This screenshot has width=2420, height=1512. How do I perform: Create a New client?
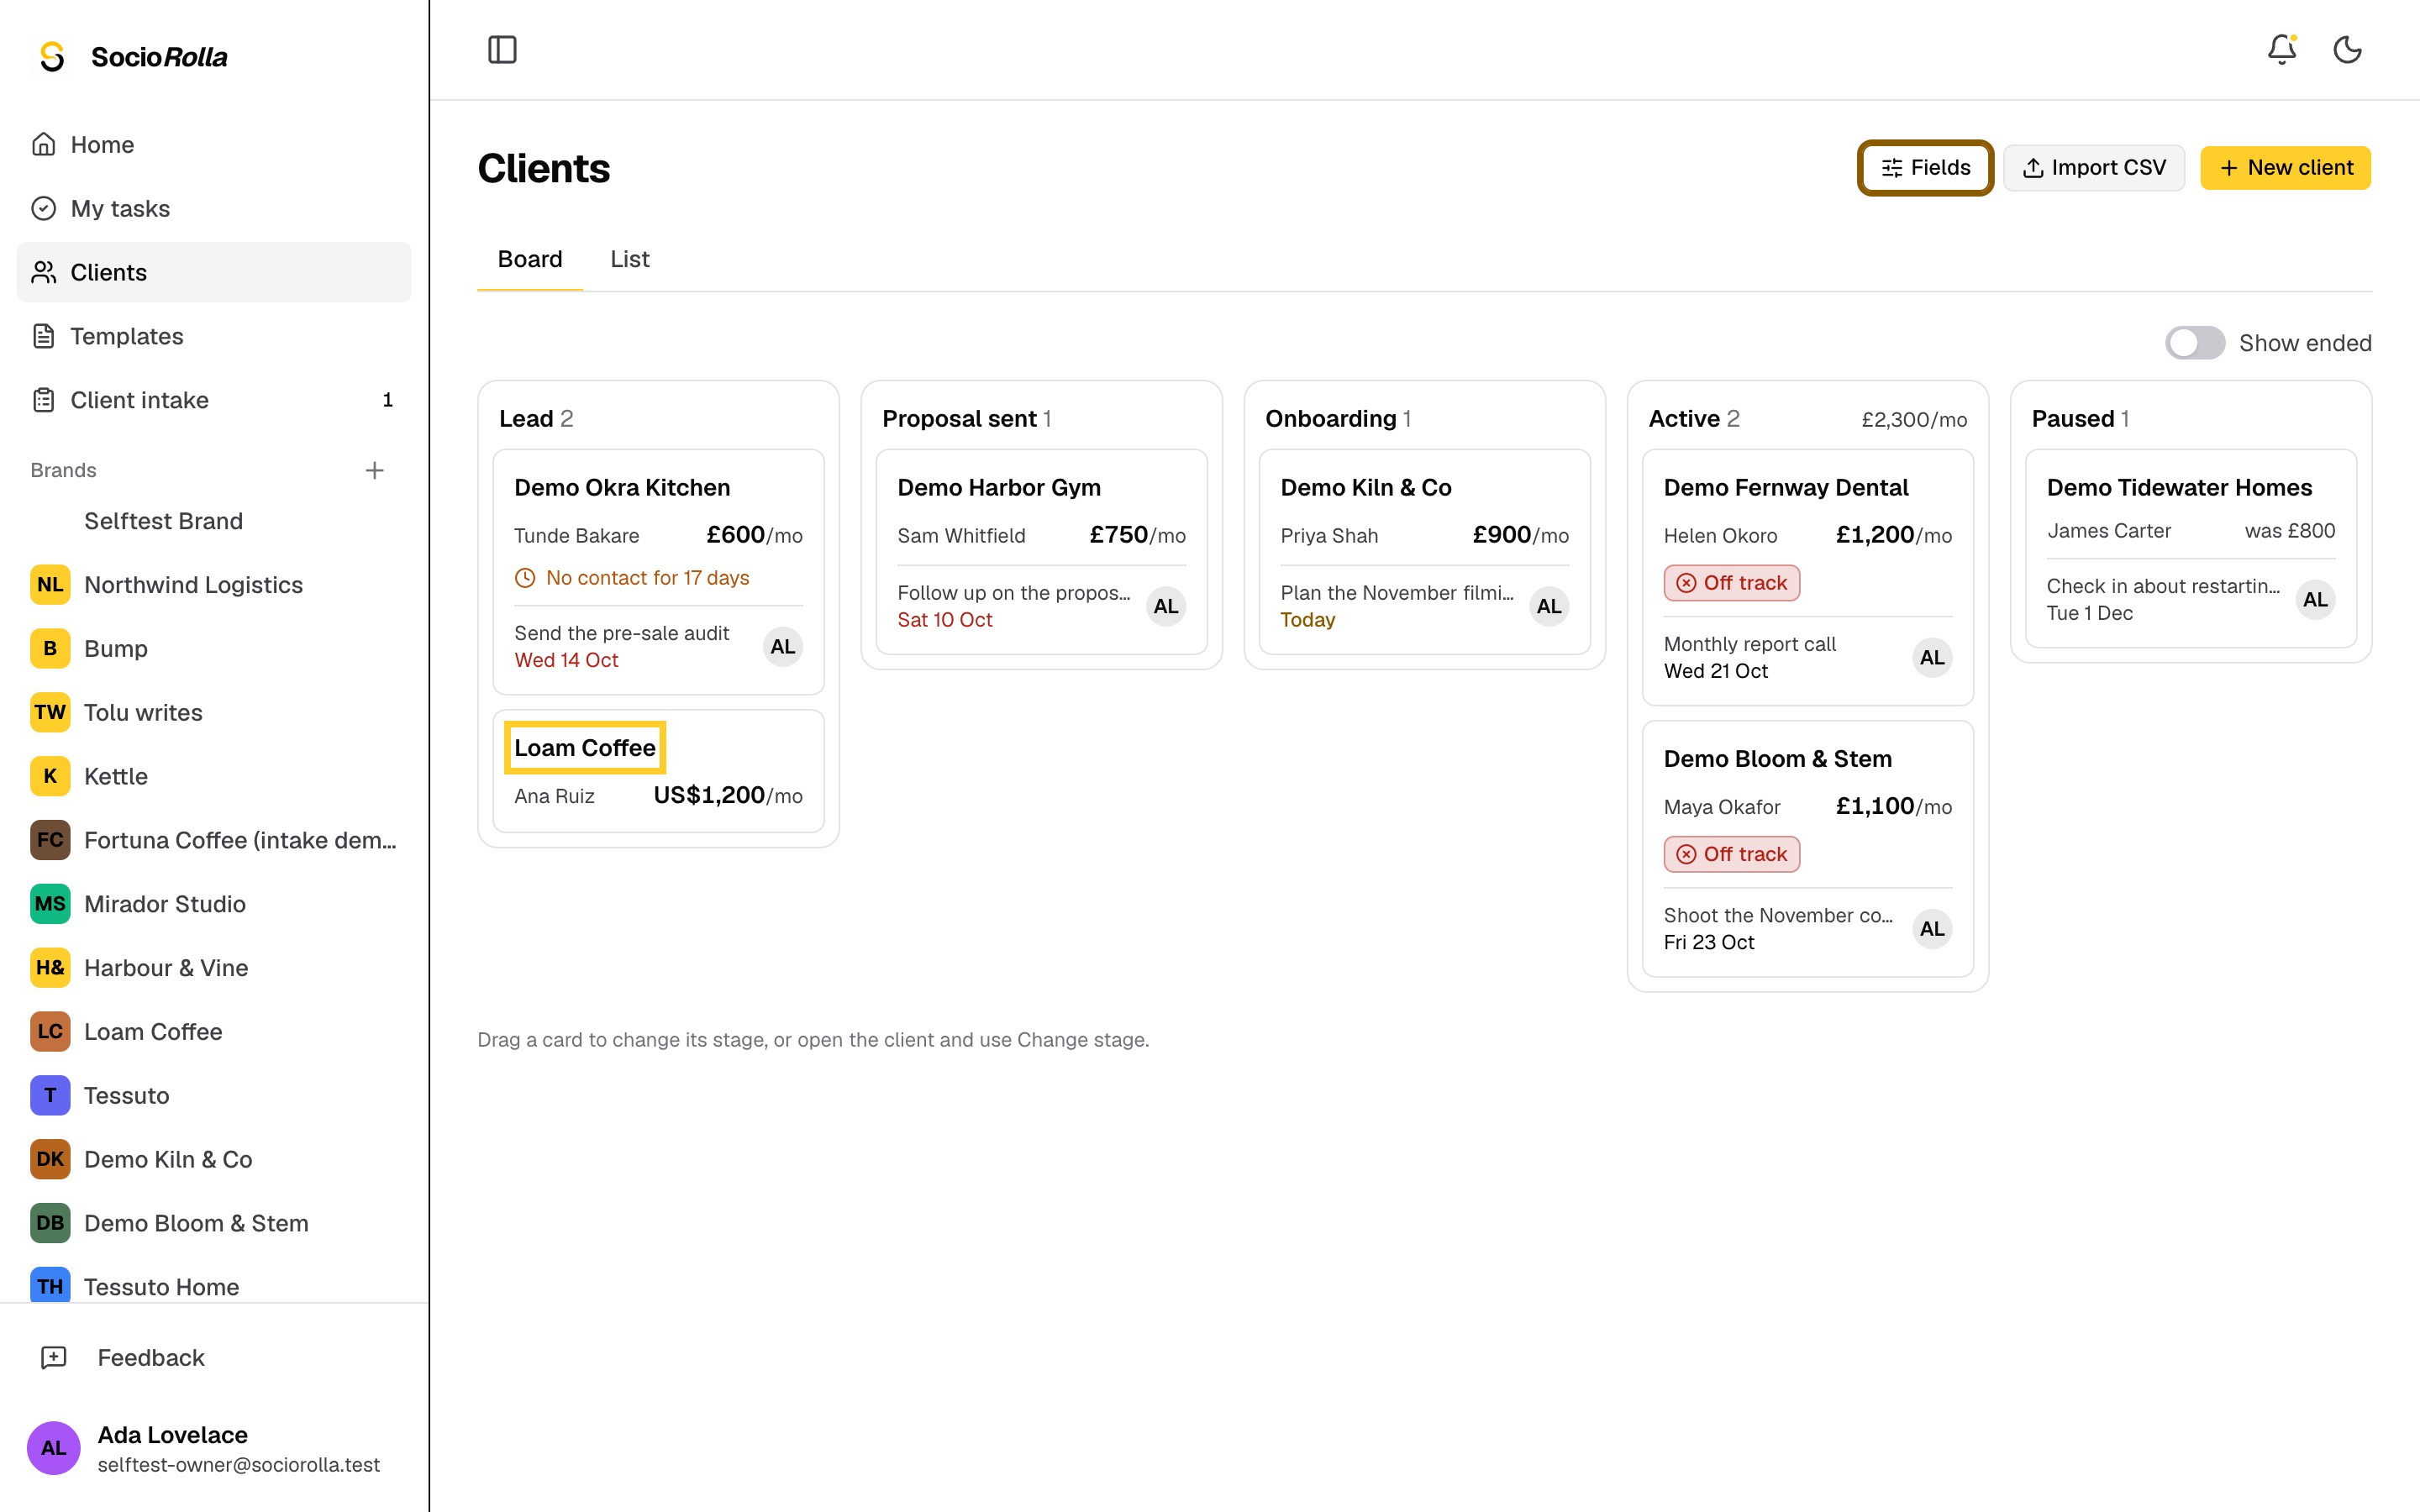2285,168
